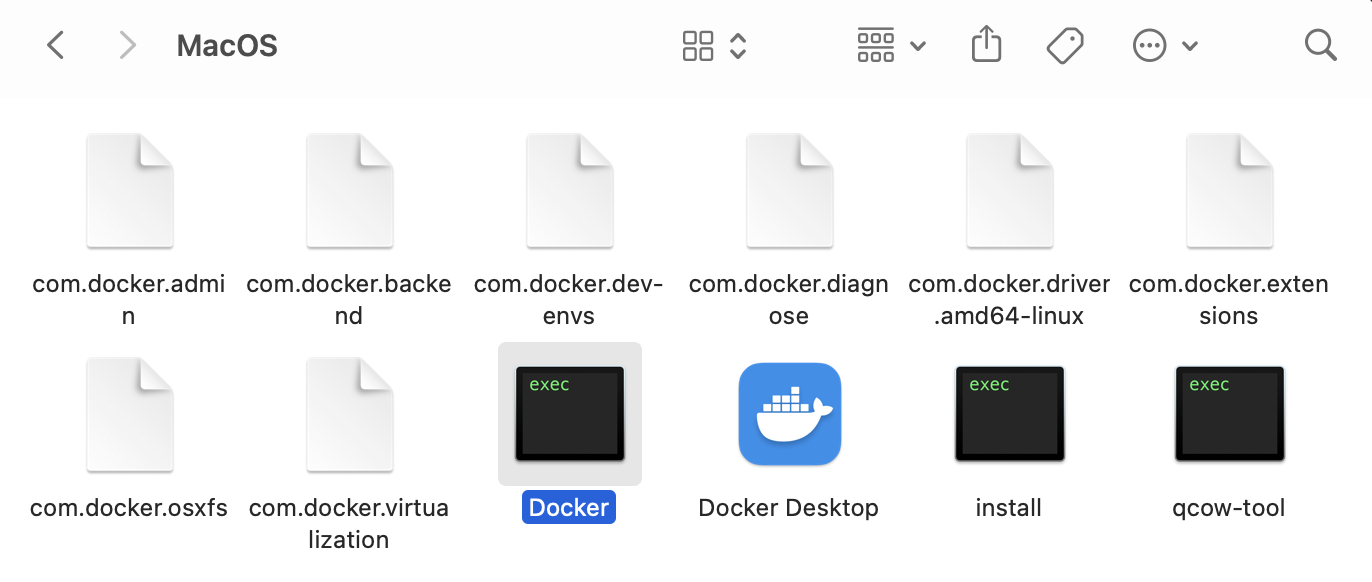Click the MacOS folder title
The width and height of the screenshot is (1372, 582).
(227, 45)
